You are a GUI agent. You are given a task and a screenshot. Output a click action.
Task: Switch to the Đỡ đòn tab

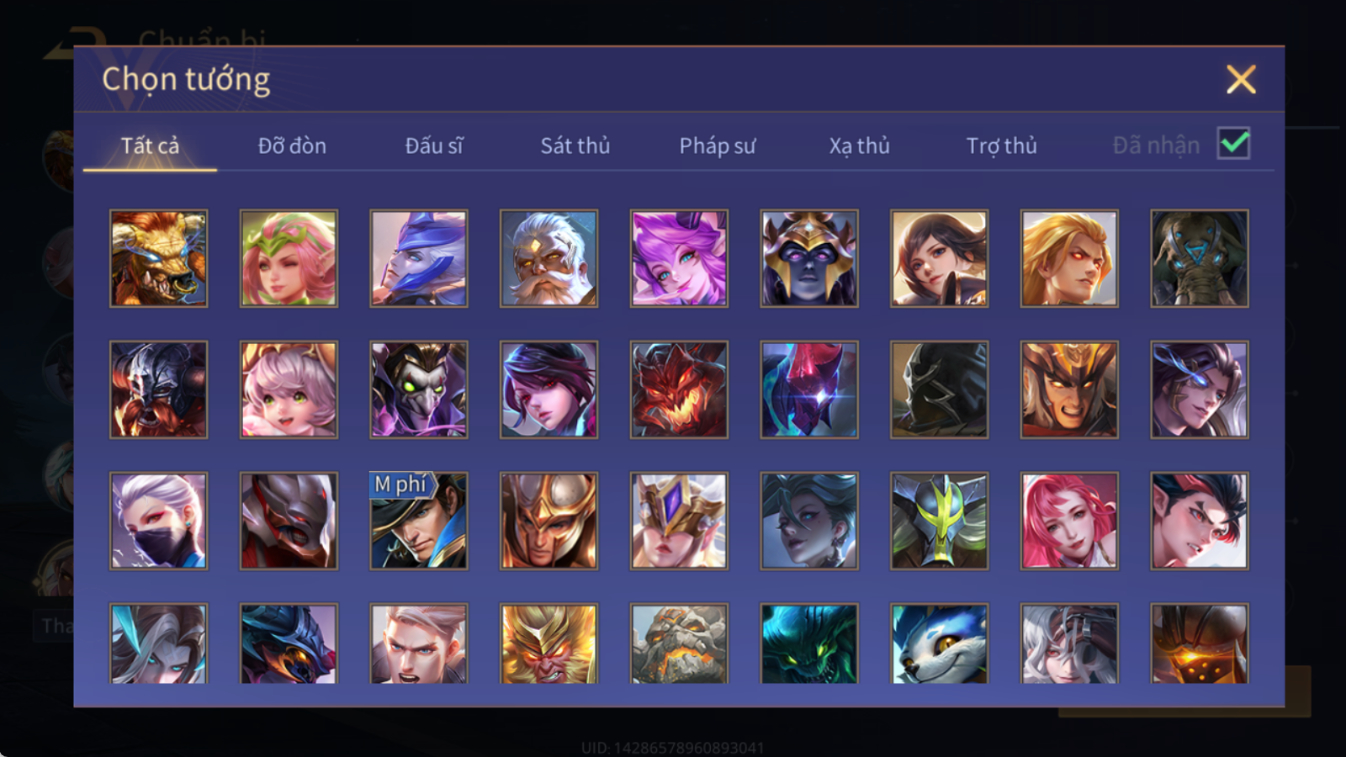pyautogui.click(x=292, y=146)
